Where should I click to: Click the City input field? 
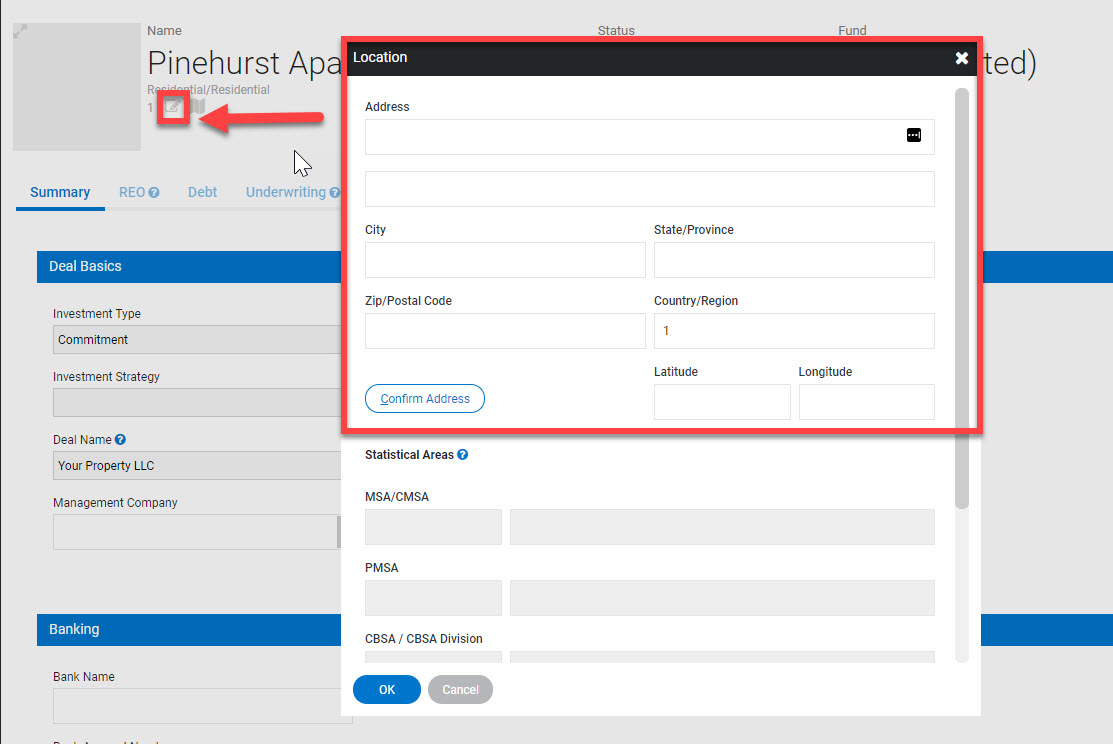(504, 260)
